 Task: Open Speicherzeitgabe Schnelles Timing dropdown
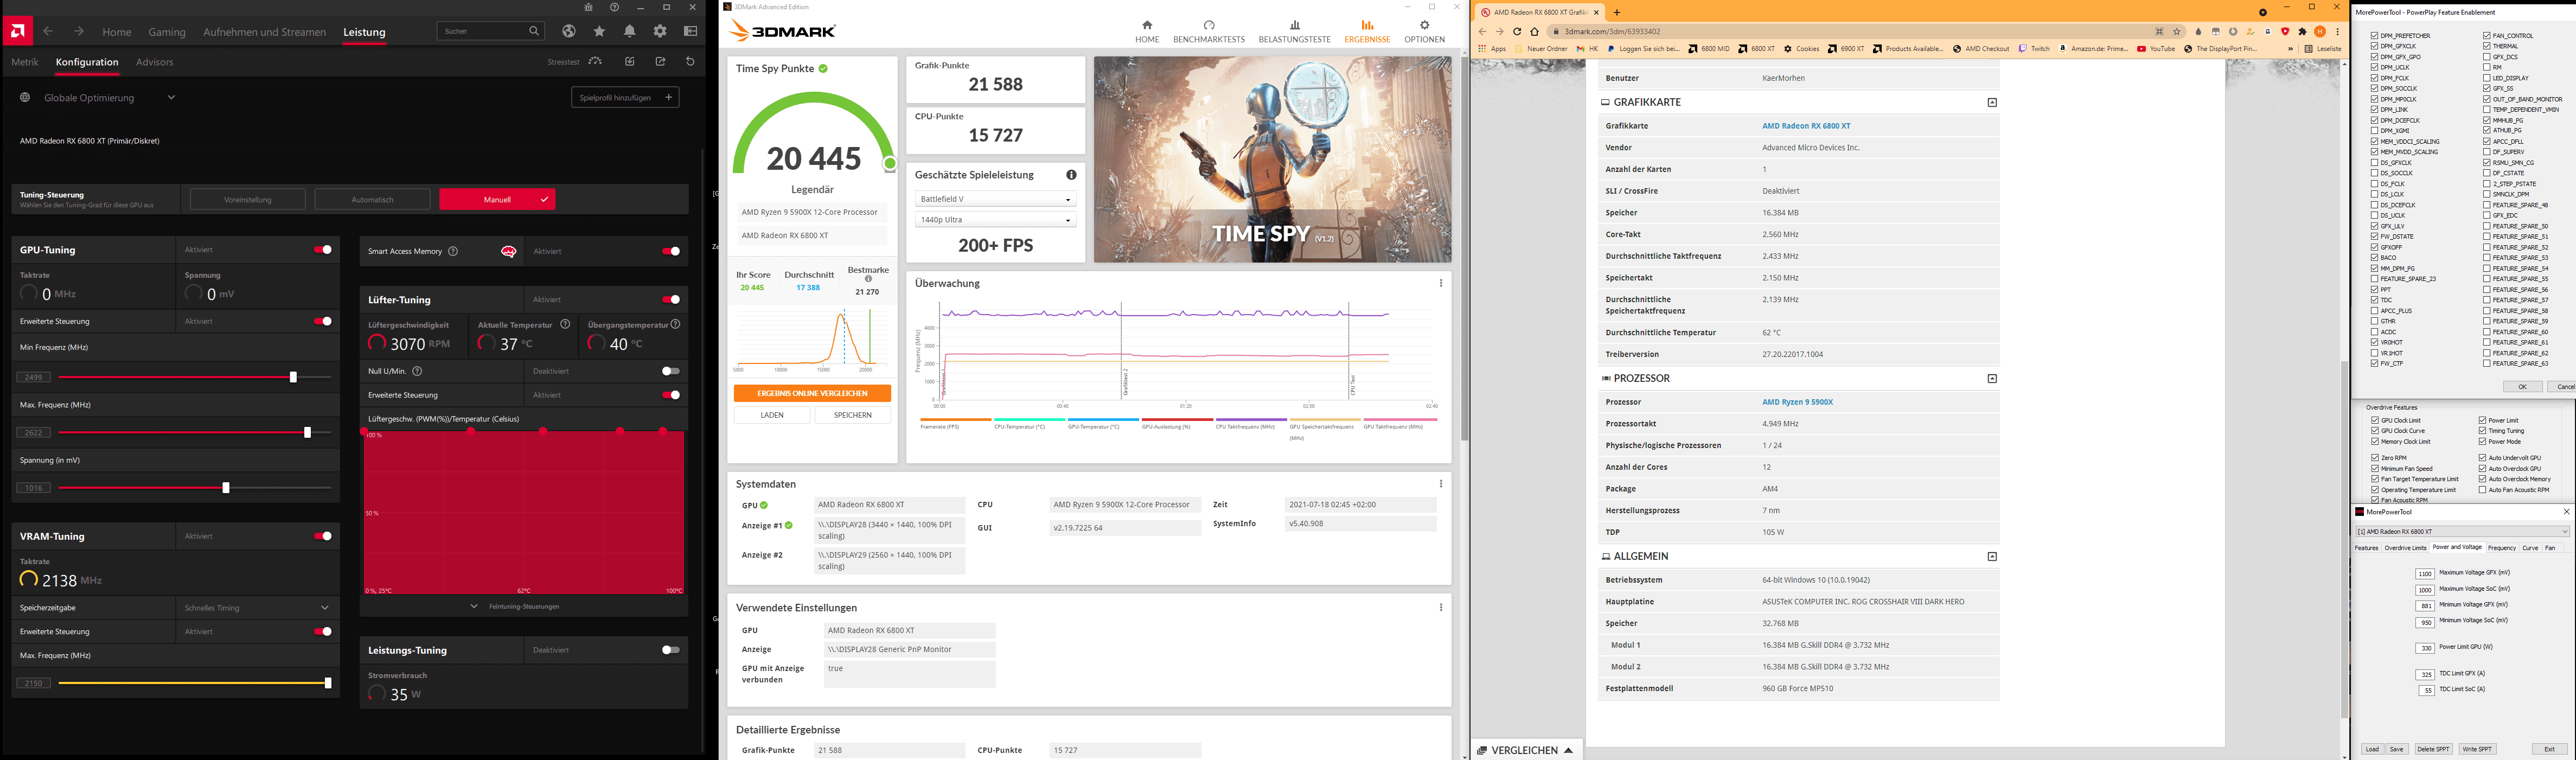(x=257, y=607)
